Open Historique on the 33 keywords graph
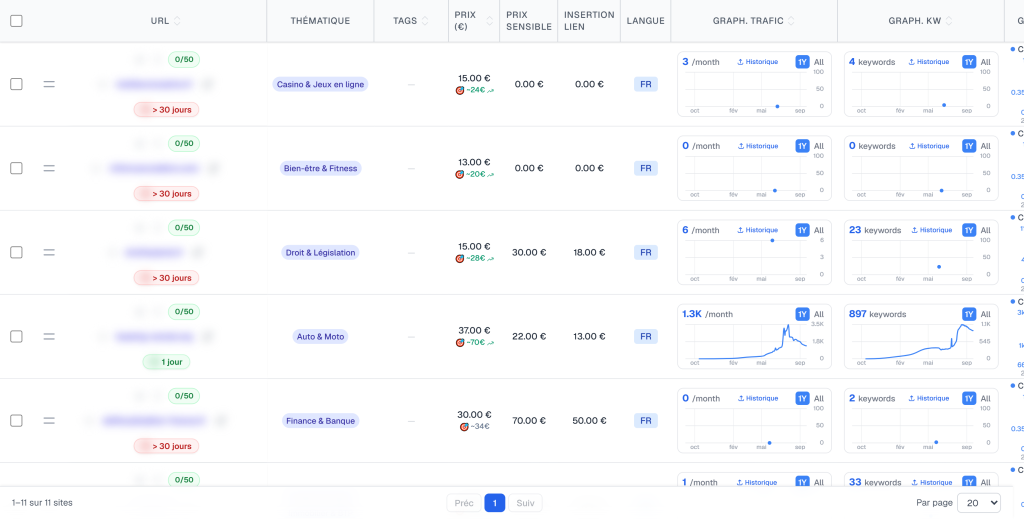 point(931,483)
